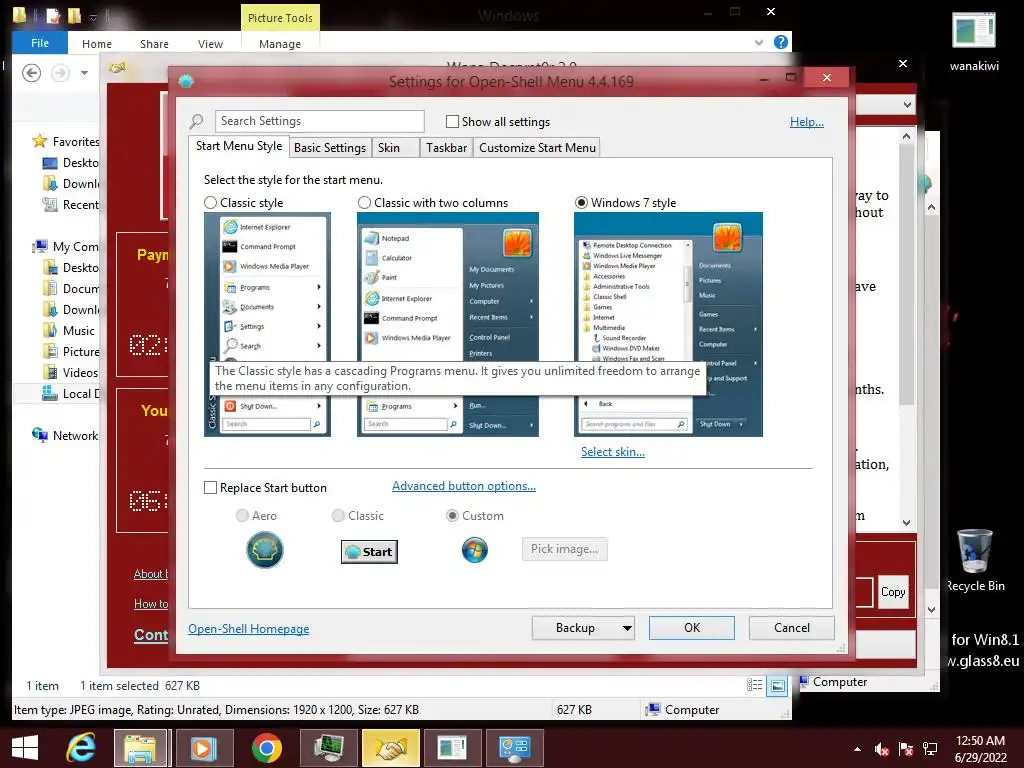
Task: Open the Recycle Bin desktop icon
Action: point(974,561)
